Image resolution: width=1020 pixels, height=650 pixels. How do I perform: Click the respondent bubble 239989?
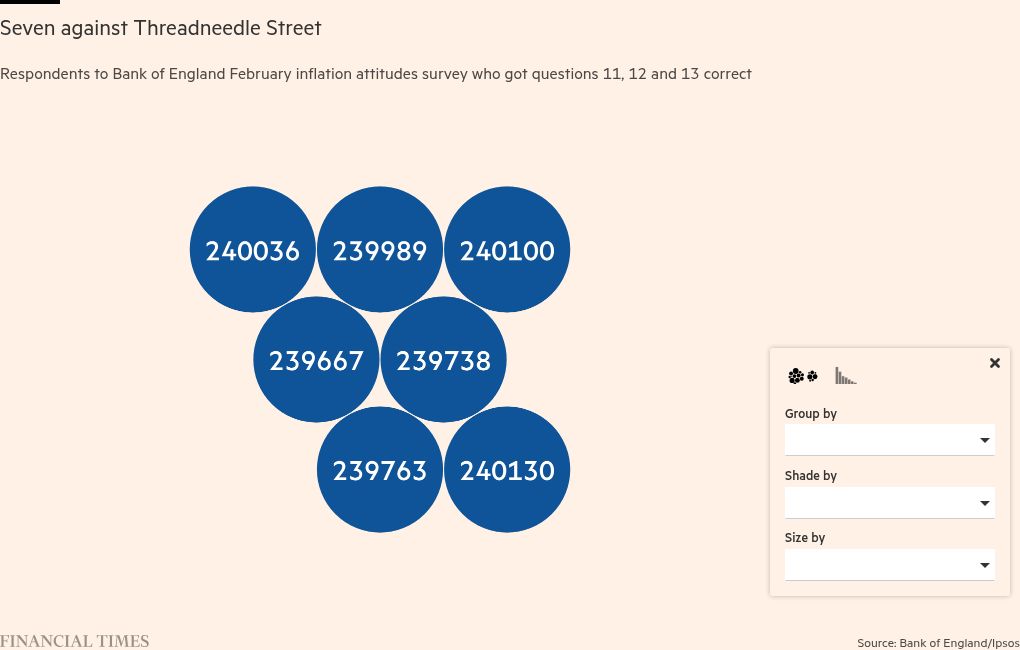(x=379, y=250)
